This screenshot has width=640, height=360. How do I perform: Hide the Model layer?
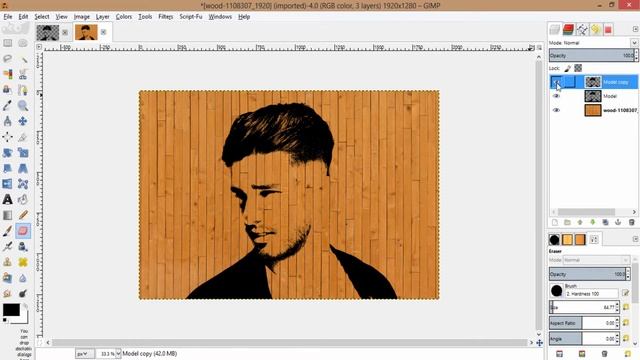pyautogui.click(x=556, y=96)
